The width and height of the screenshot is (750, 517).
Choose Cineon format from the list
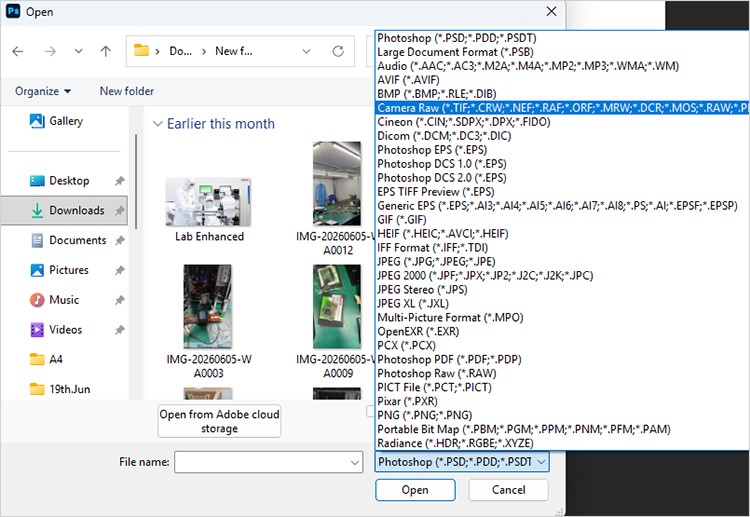click(x=562, y=121)
